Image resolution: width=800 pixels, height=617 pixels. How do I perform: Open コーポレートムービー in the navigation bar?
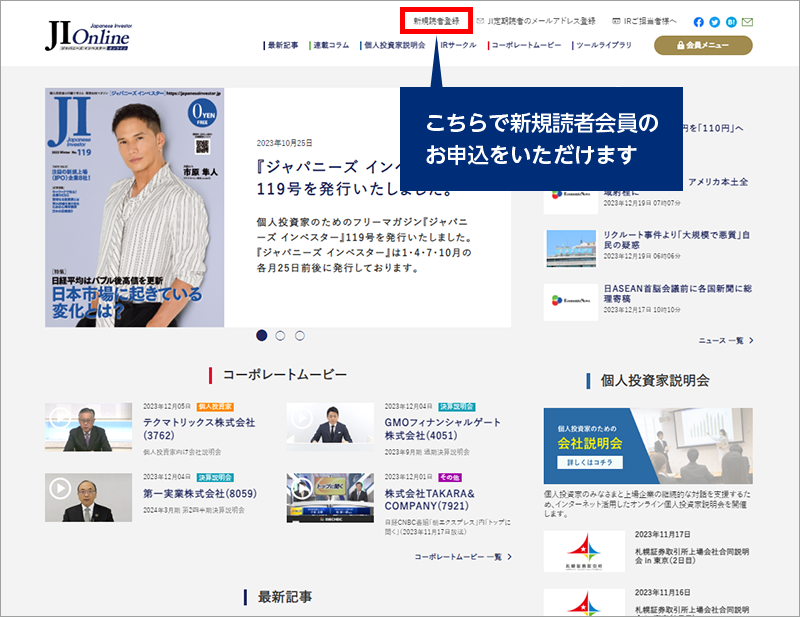(x=526, y=45)
